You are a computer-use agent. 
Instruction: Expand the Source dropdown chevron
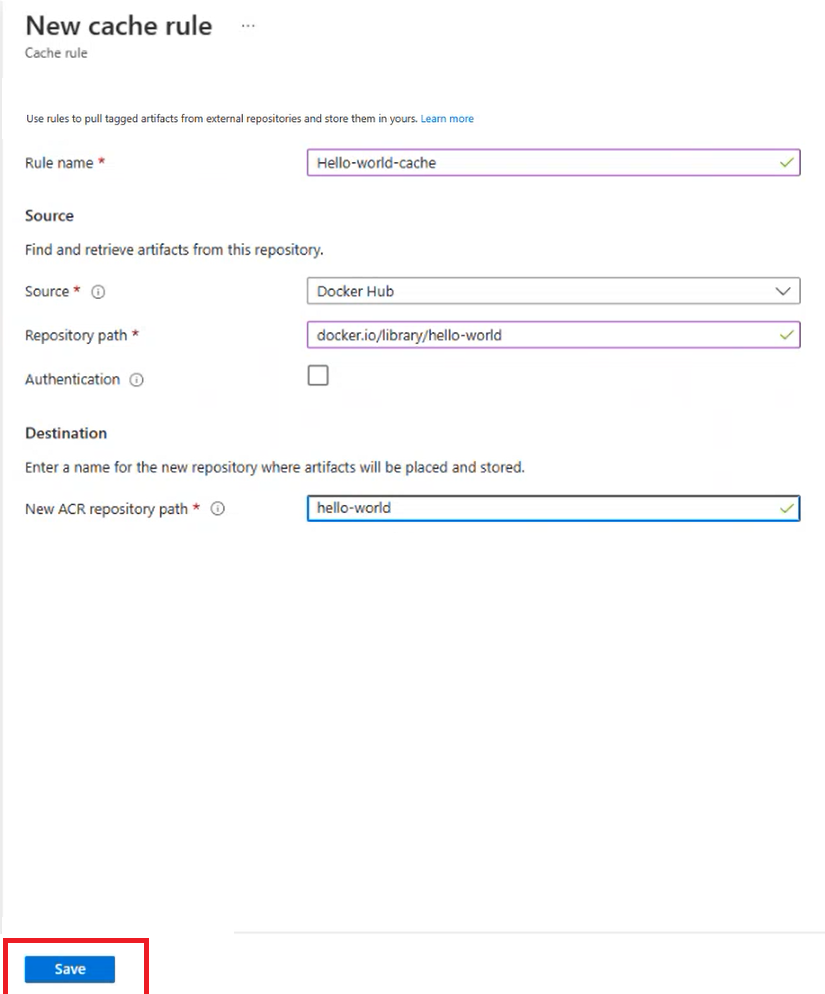(783, 291)
